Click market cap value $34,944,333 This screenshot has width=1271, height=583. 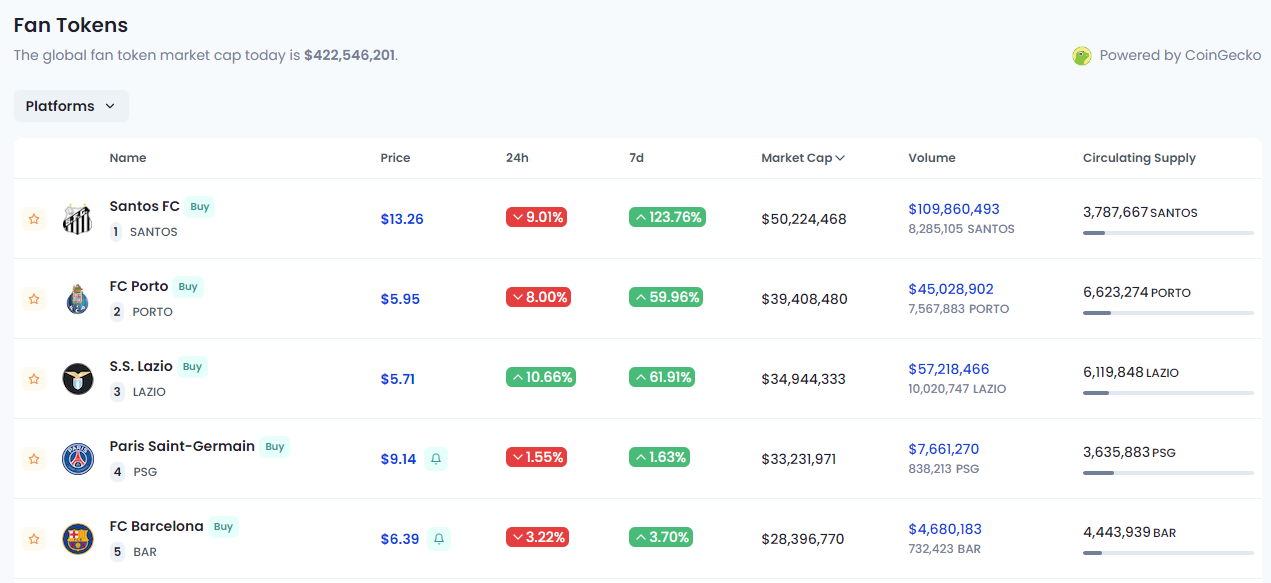pyautogui.click(x=803, y=379)
